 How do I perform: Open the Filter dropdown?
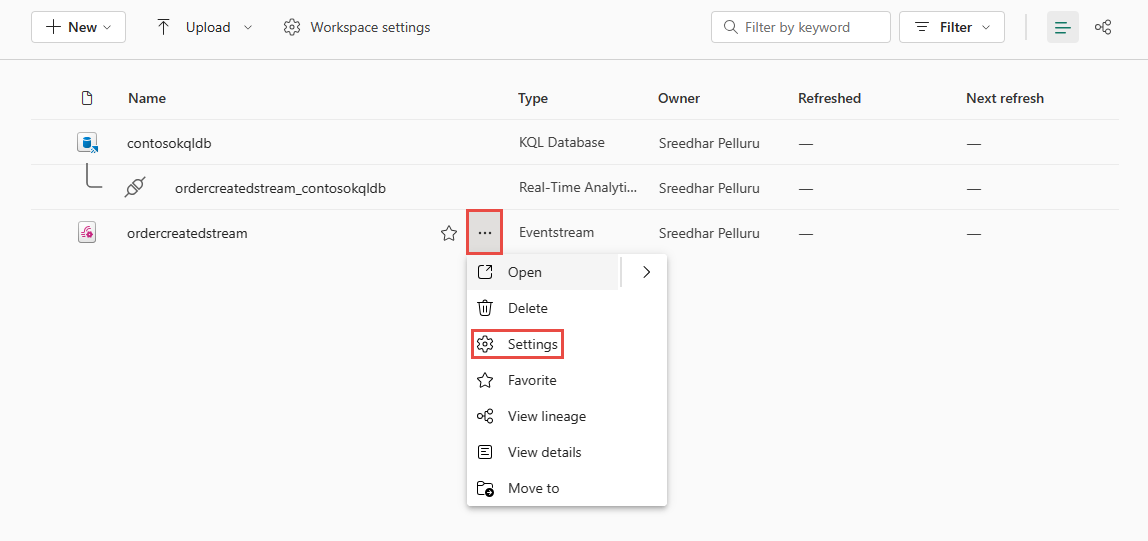click(952, 27)
